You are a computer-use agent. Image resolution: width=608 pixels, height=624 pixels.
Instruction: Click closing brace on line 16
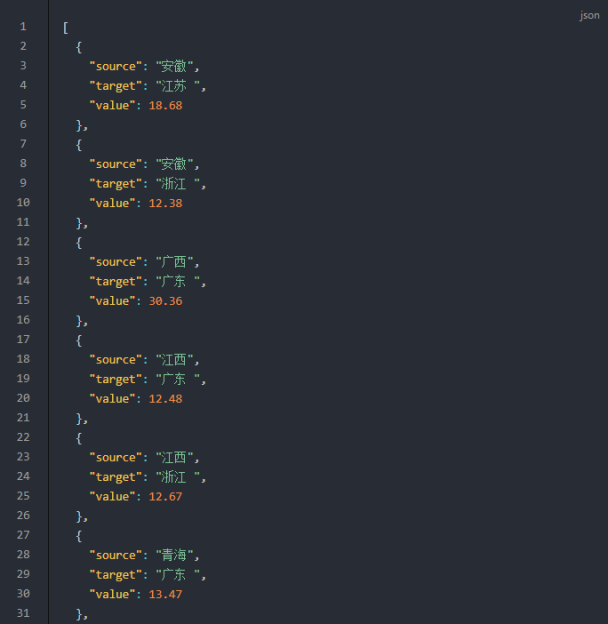tap(79, 320)
